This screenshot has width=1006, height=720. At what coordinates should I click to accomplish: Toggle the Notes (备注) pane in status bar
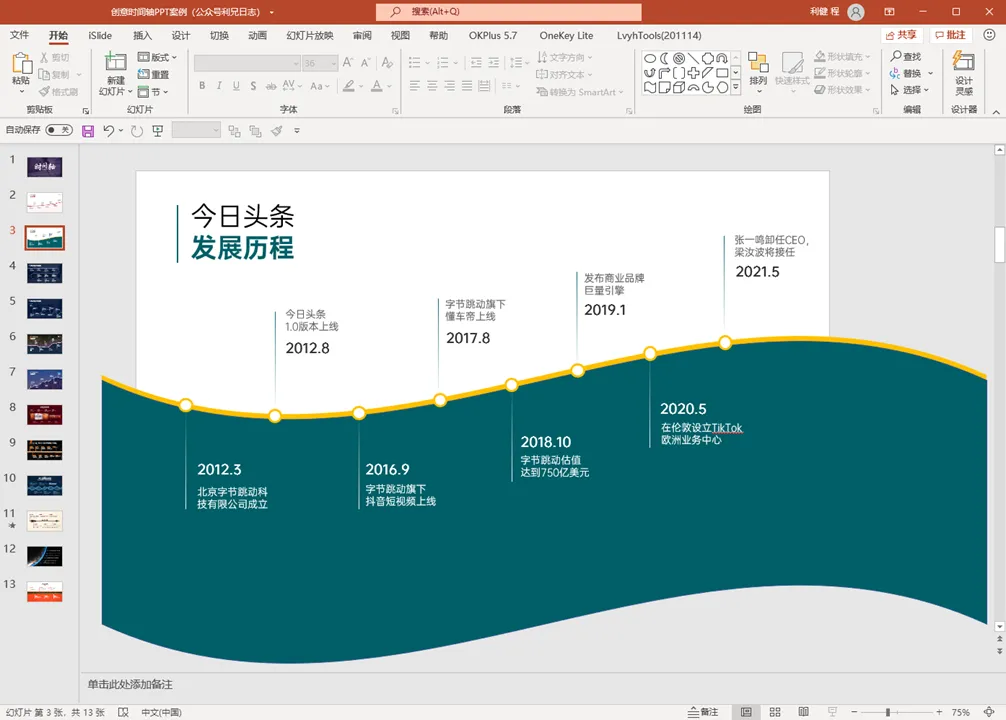[703, 712]
